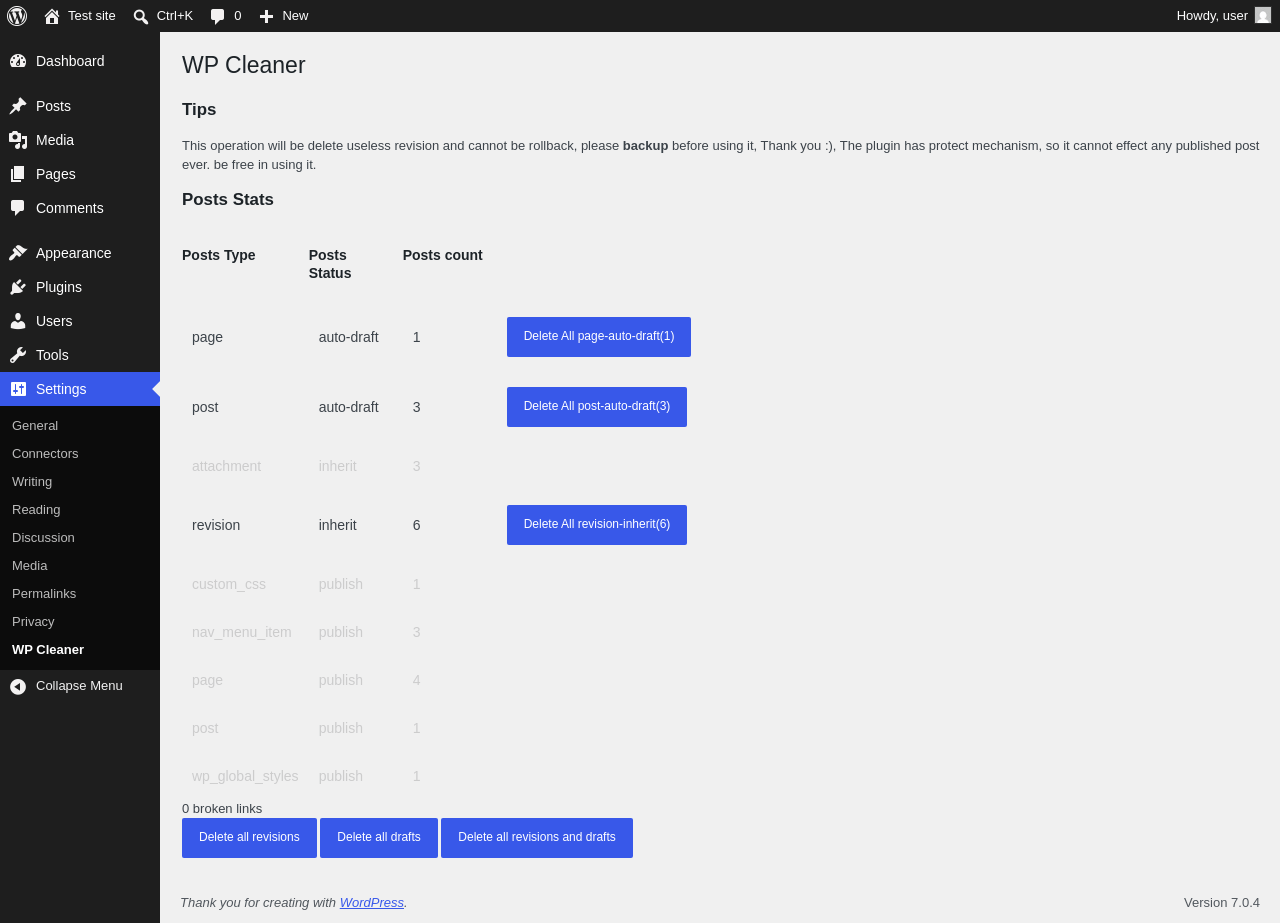Click the Dashboard gauge icon
This screenshot has width=1280, height=923.
(18, 61)
